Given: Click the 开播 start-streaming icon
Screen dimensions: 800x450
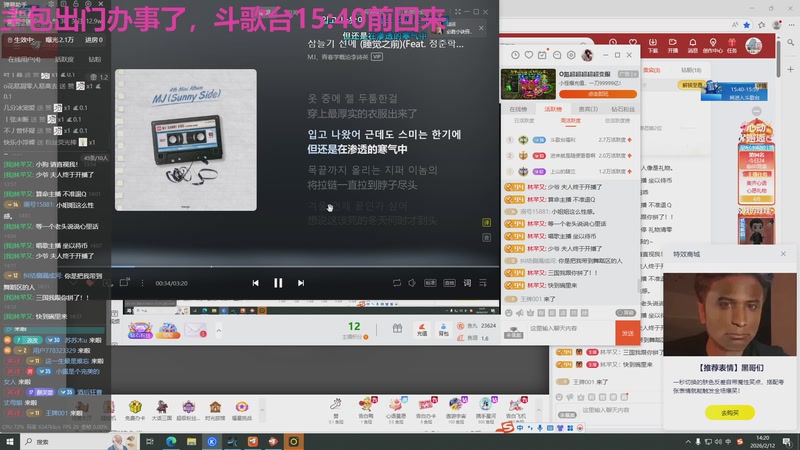Looking at the screenshot, I should pos(672,45).
